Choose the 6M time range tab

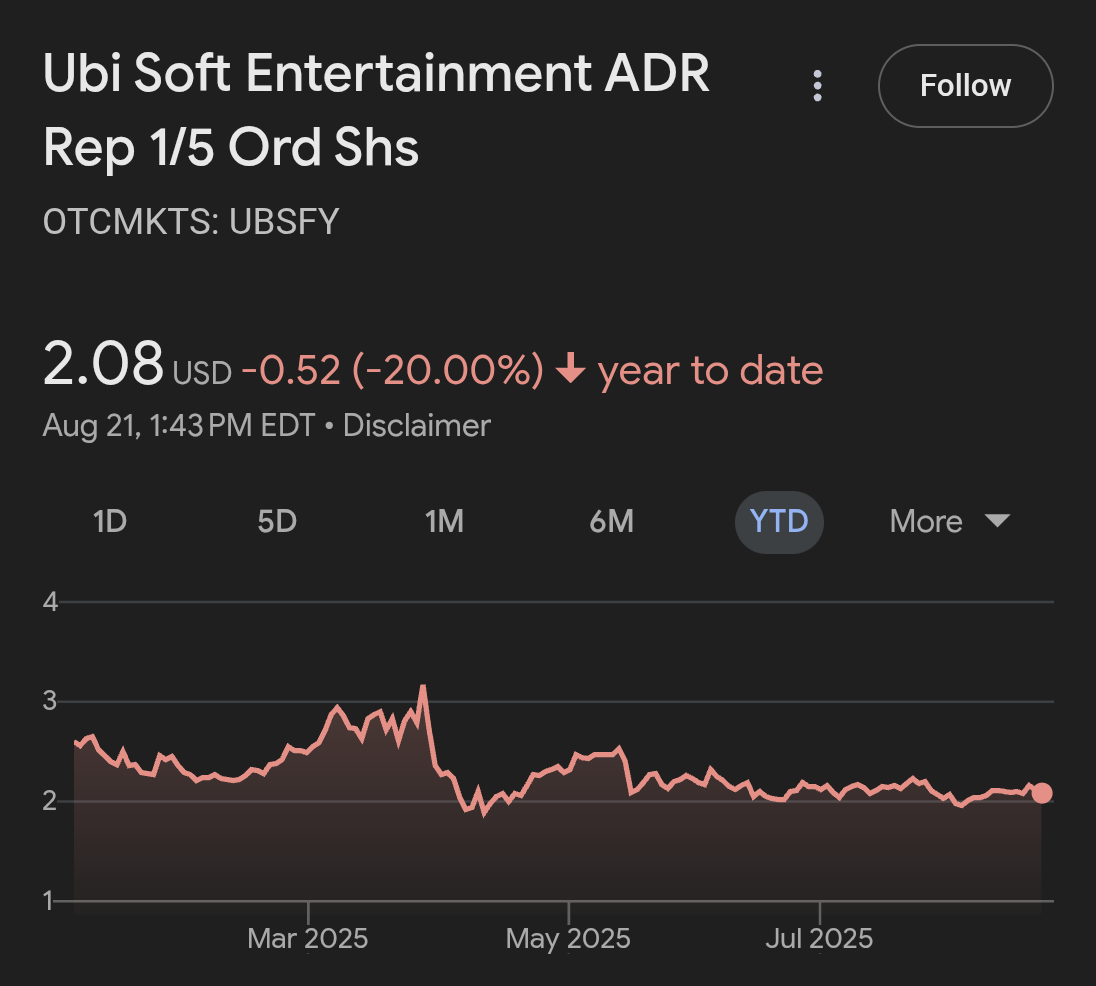tap(611, 522)
